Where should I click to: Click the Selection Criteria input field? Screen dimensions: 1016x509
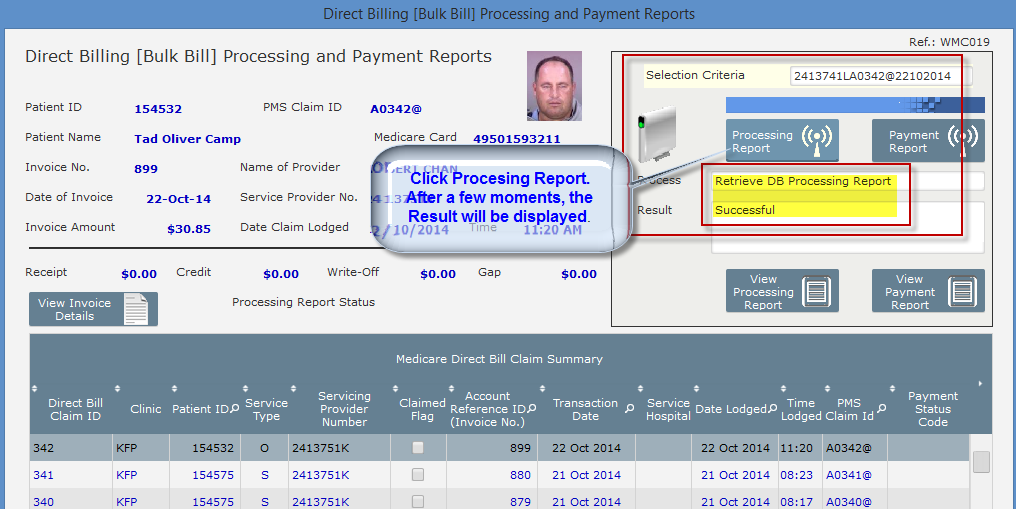(881, 76)
